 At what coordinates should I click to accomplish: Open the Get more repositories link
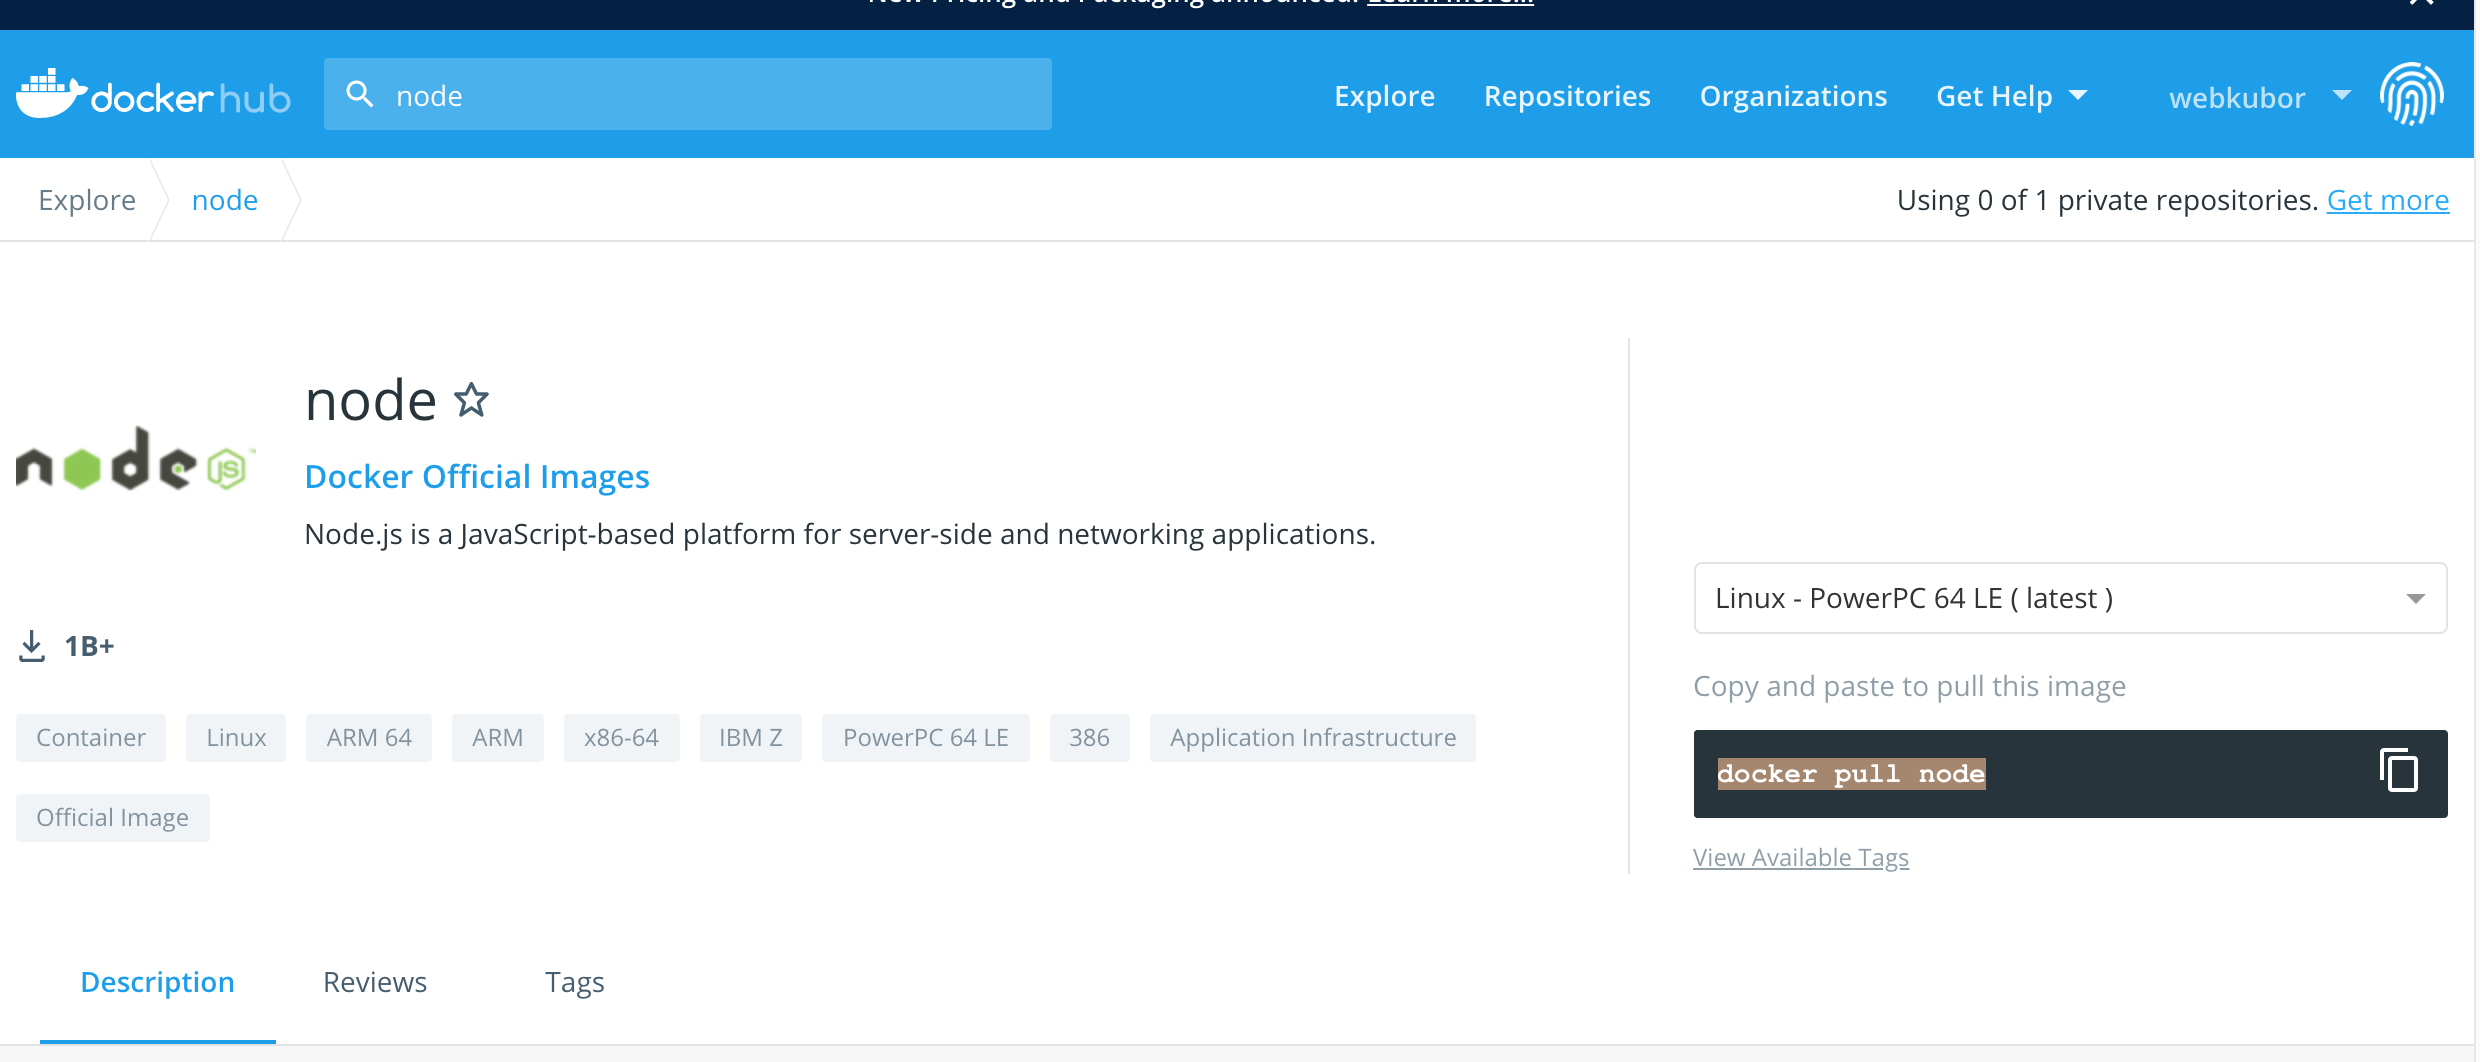tap(2387, 200)
